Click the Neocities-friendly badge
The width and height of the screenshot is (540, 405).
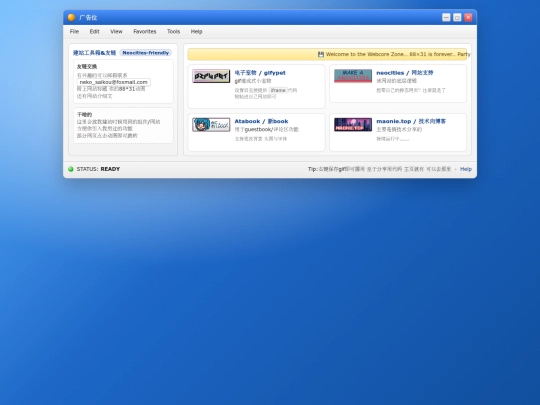point(146,53)
